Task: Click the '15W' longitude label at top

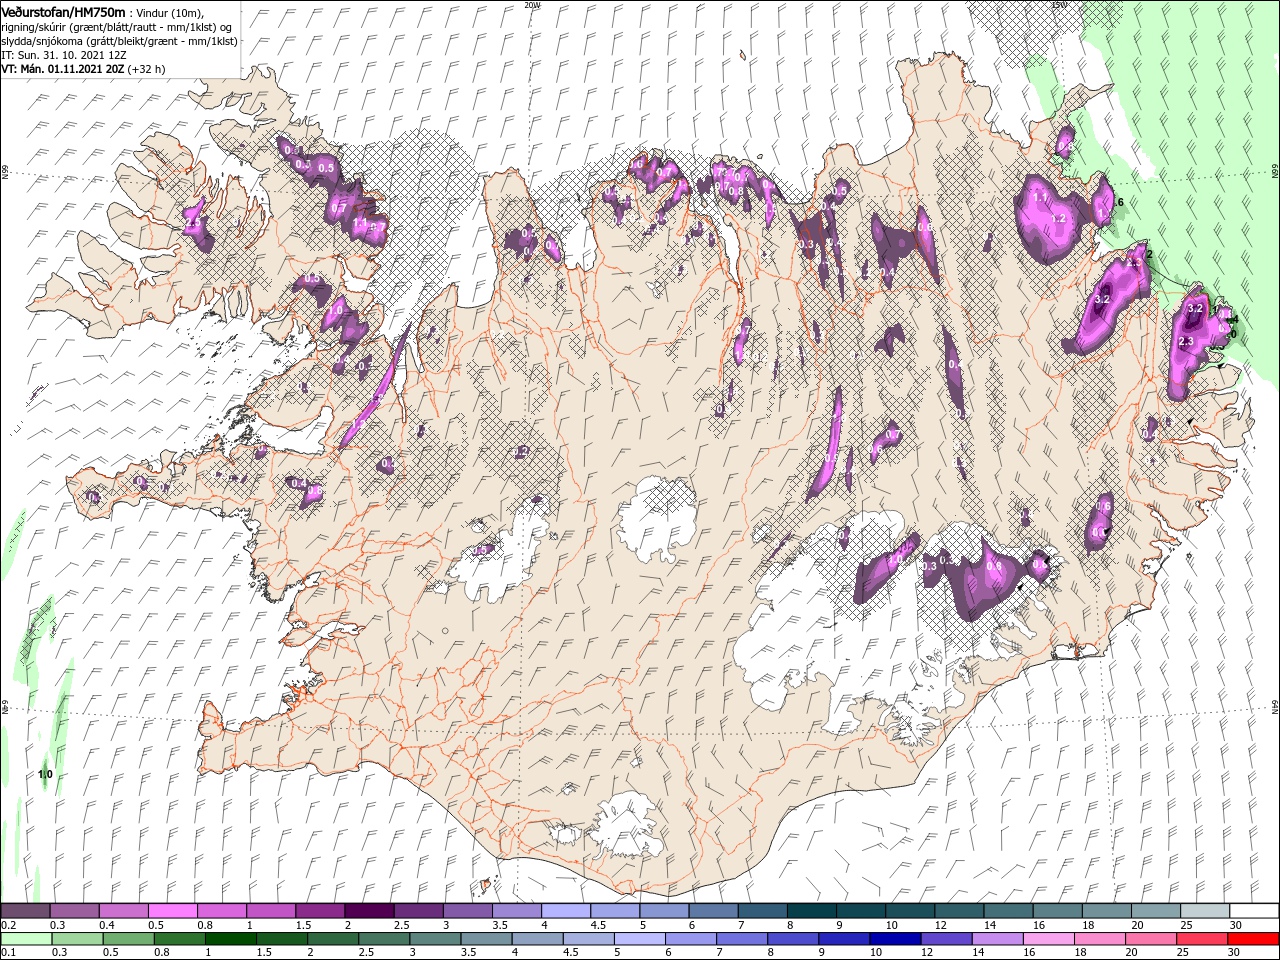Action: coord(1059,5)
